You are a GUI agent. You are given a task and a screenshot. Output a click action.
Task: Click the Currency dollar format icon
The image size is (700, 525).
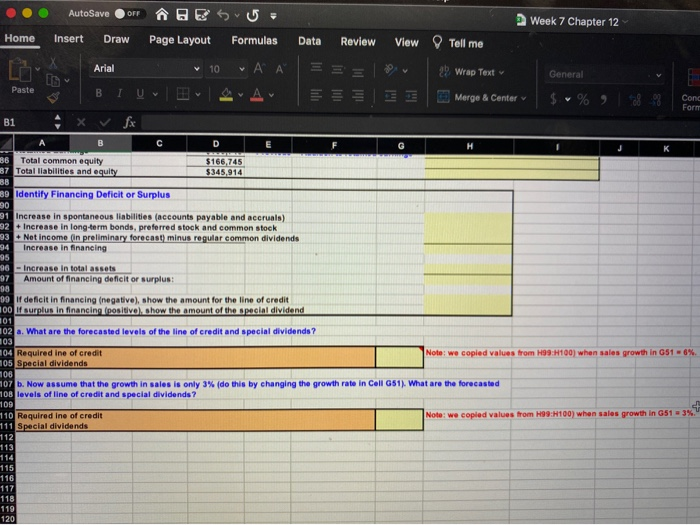pyautogui.click(x=554, y=98)
